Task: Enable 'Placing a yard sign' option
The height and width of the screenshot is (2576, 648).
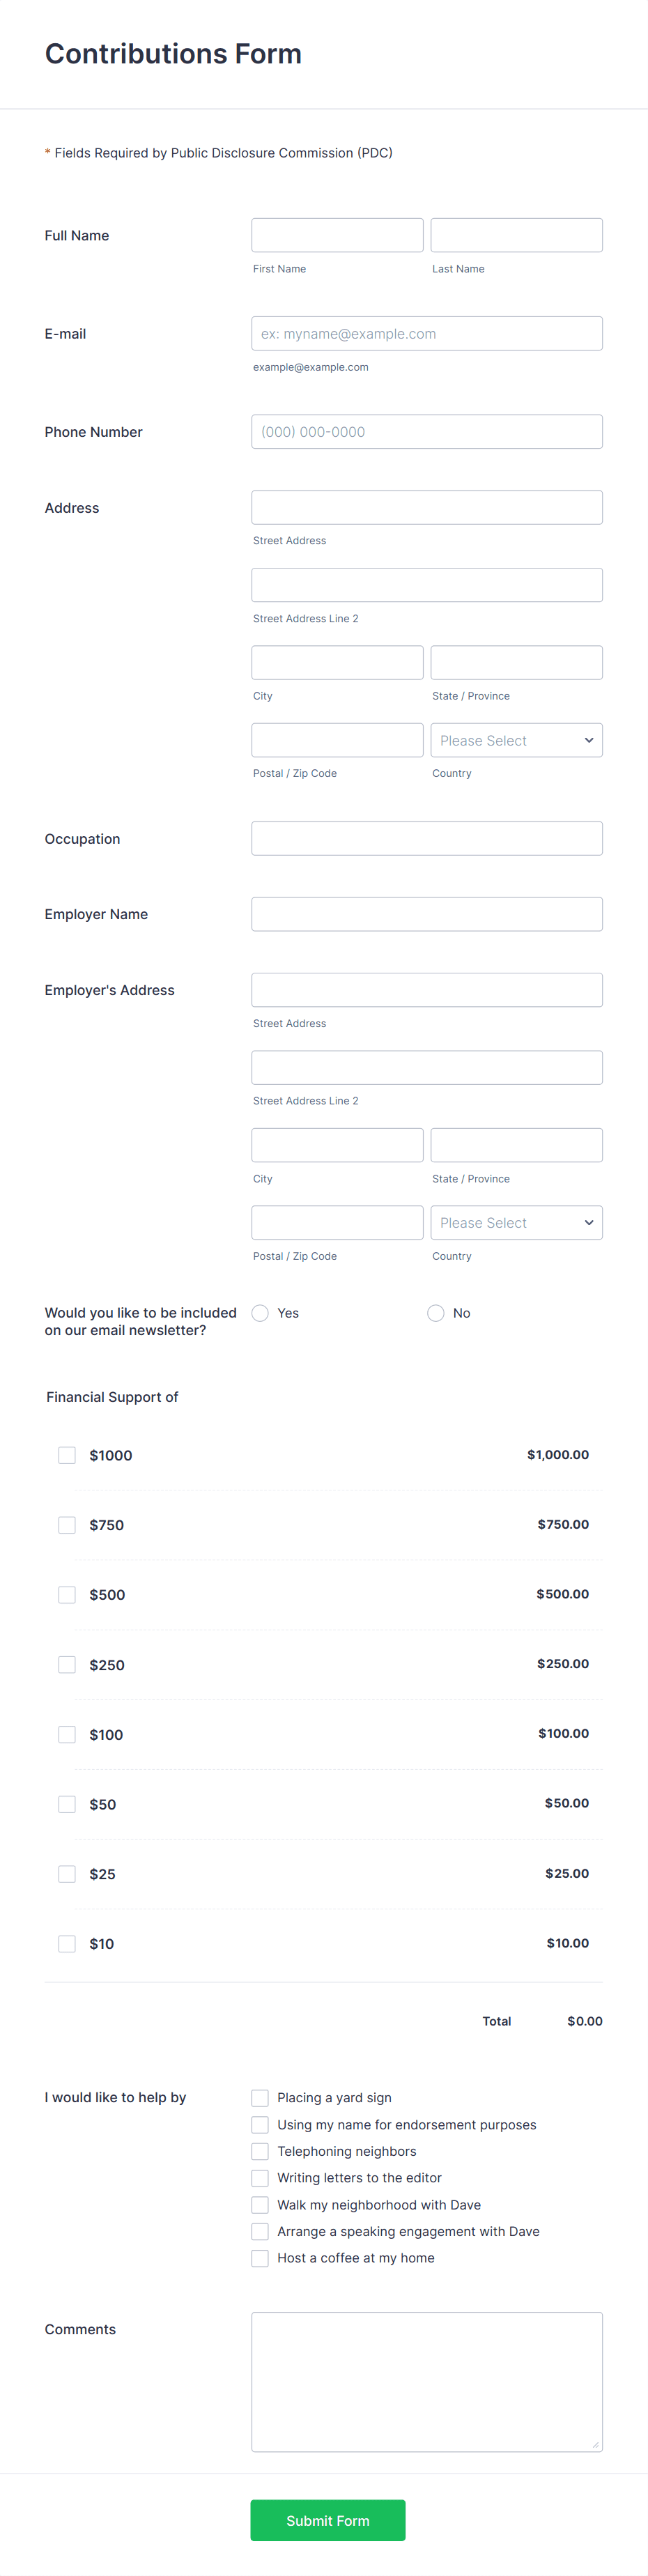Action: point(260,2098)
